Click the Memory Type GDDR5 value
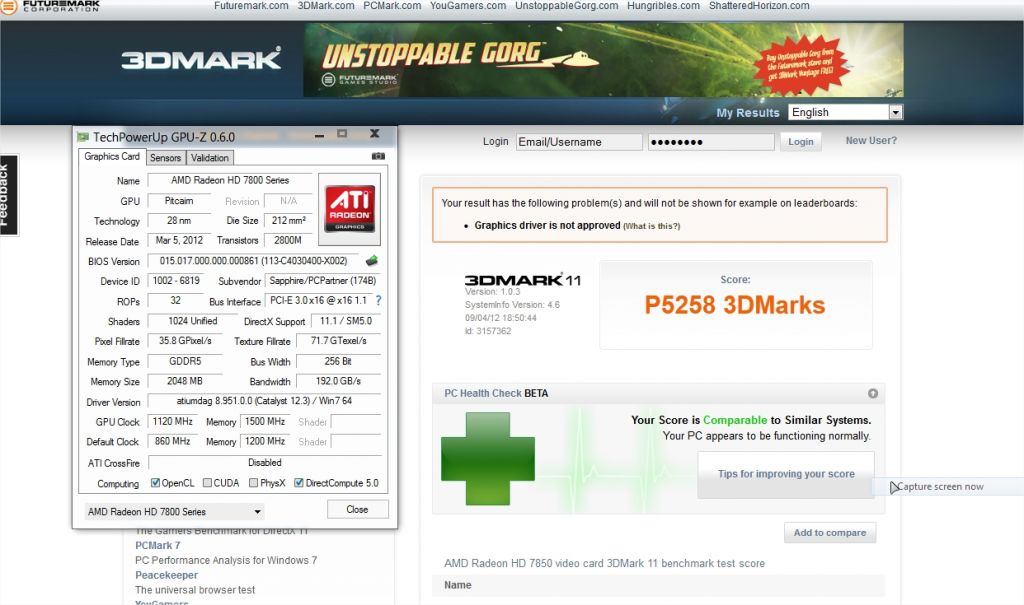This screenshot has width=1024, height=605. (185, 361)
